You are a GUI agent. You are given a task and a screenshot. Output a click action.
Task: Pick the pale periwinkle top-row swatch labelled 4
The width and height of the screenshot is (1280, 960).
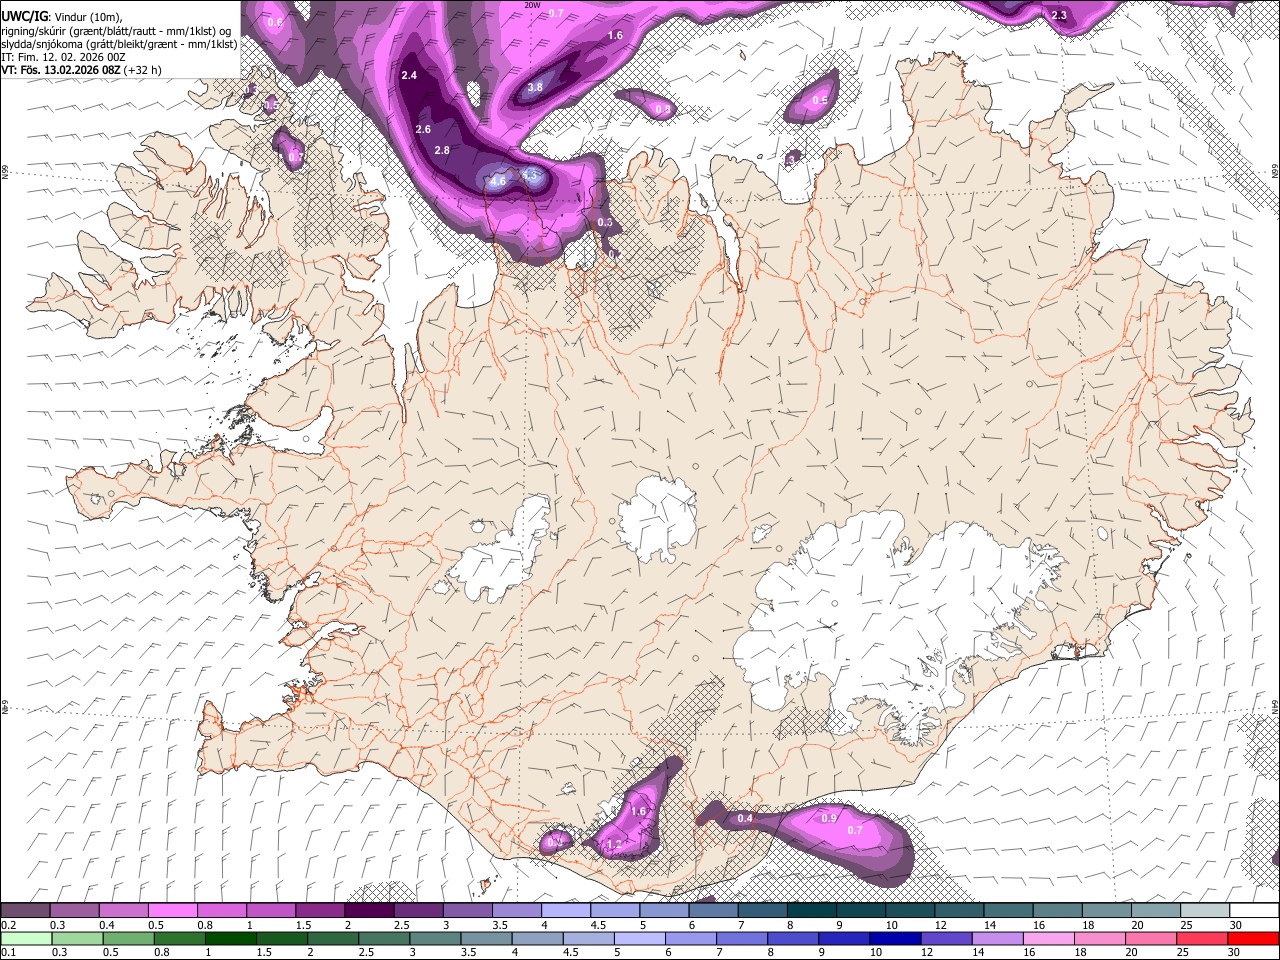565,911
